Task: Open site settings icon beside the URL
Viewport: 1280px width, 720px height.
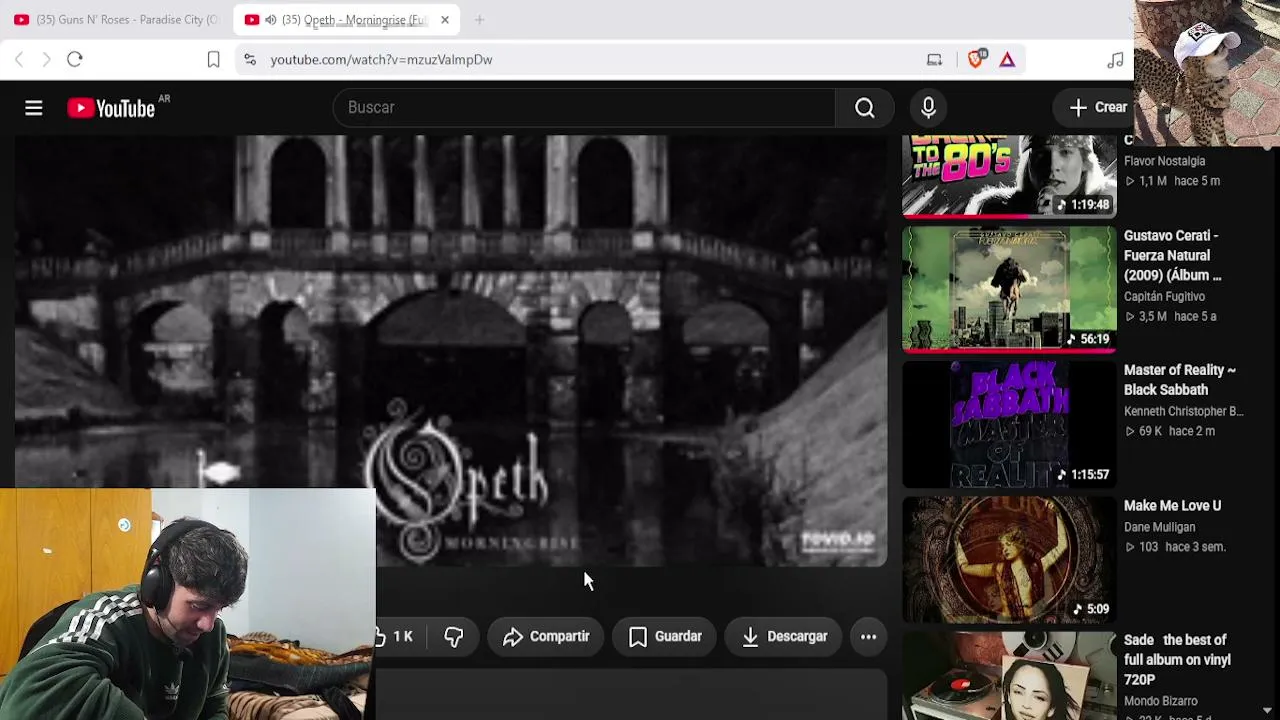Action: (x=250, y=60)
